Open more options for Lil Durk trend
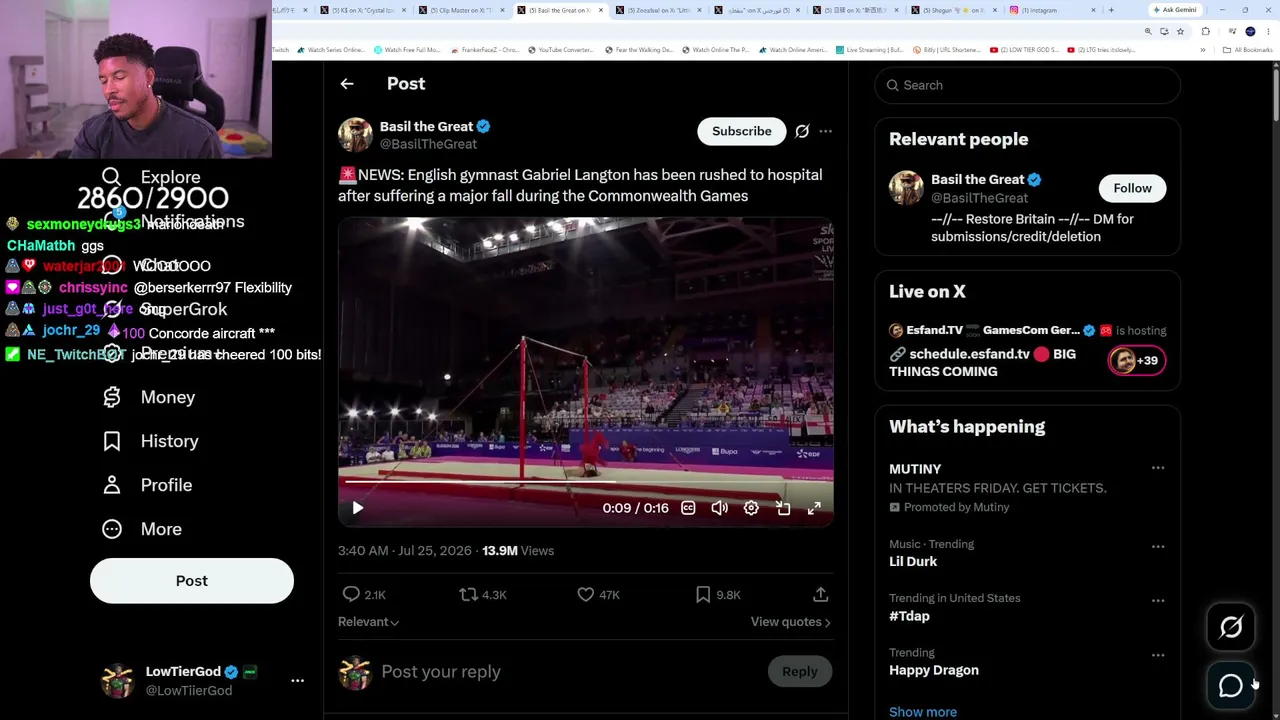 coord(1158,546)
